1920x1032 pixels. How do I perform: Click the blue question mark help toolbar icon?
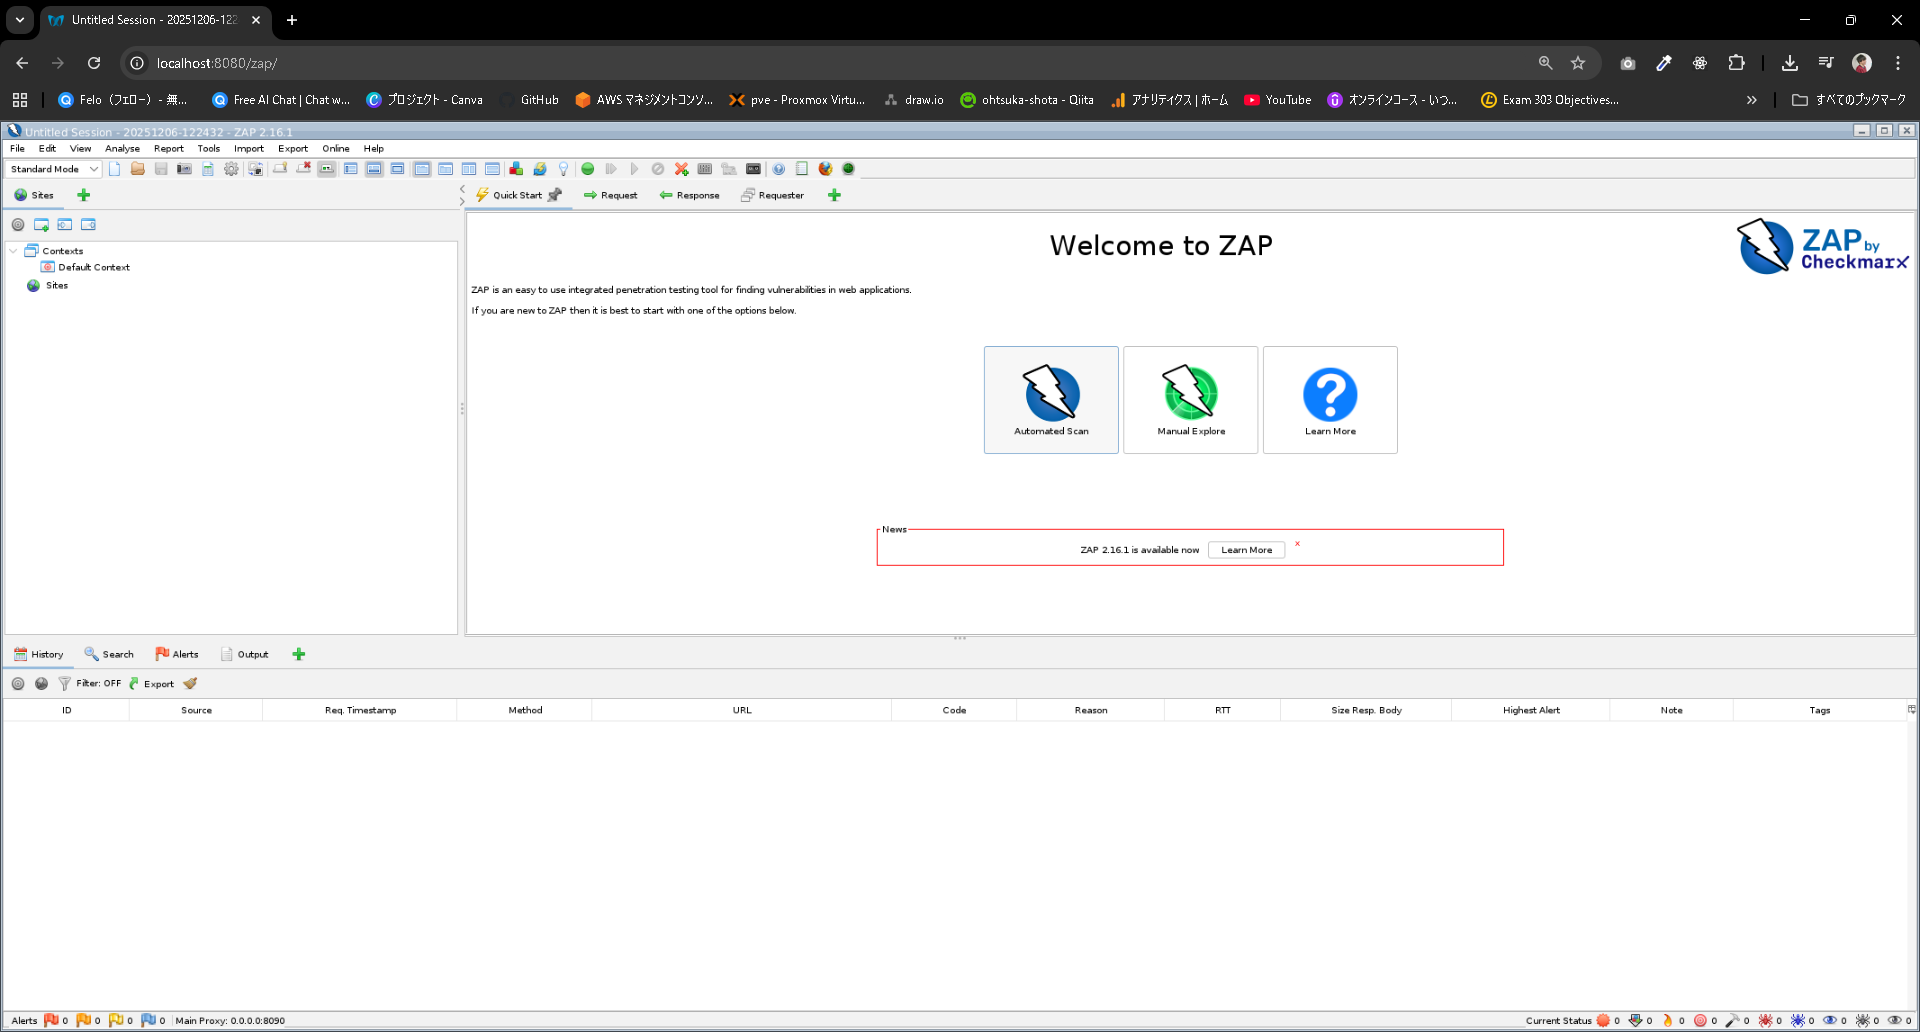pyautogui.click(x=778, y=169)
